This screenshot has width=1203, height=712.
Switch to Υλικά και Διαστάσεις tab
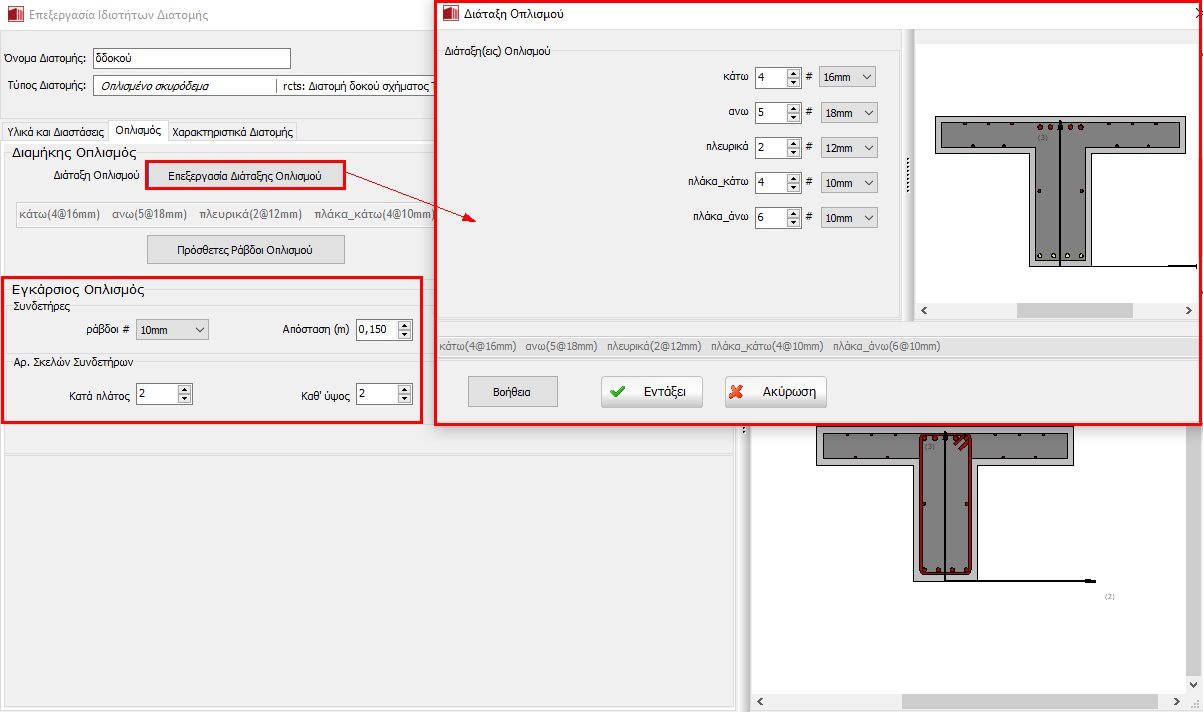coord(55,131)
